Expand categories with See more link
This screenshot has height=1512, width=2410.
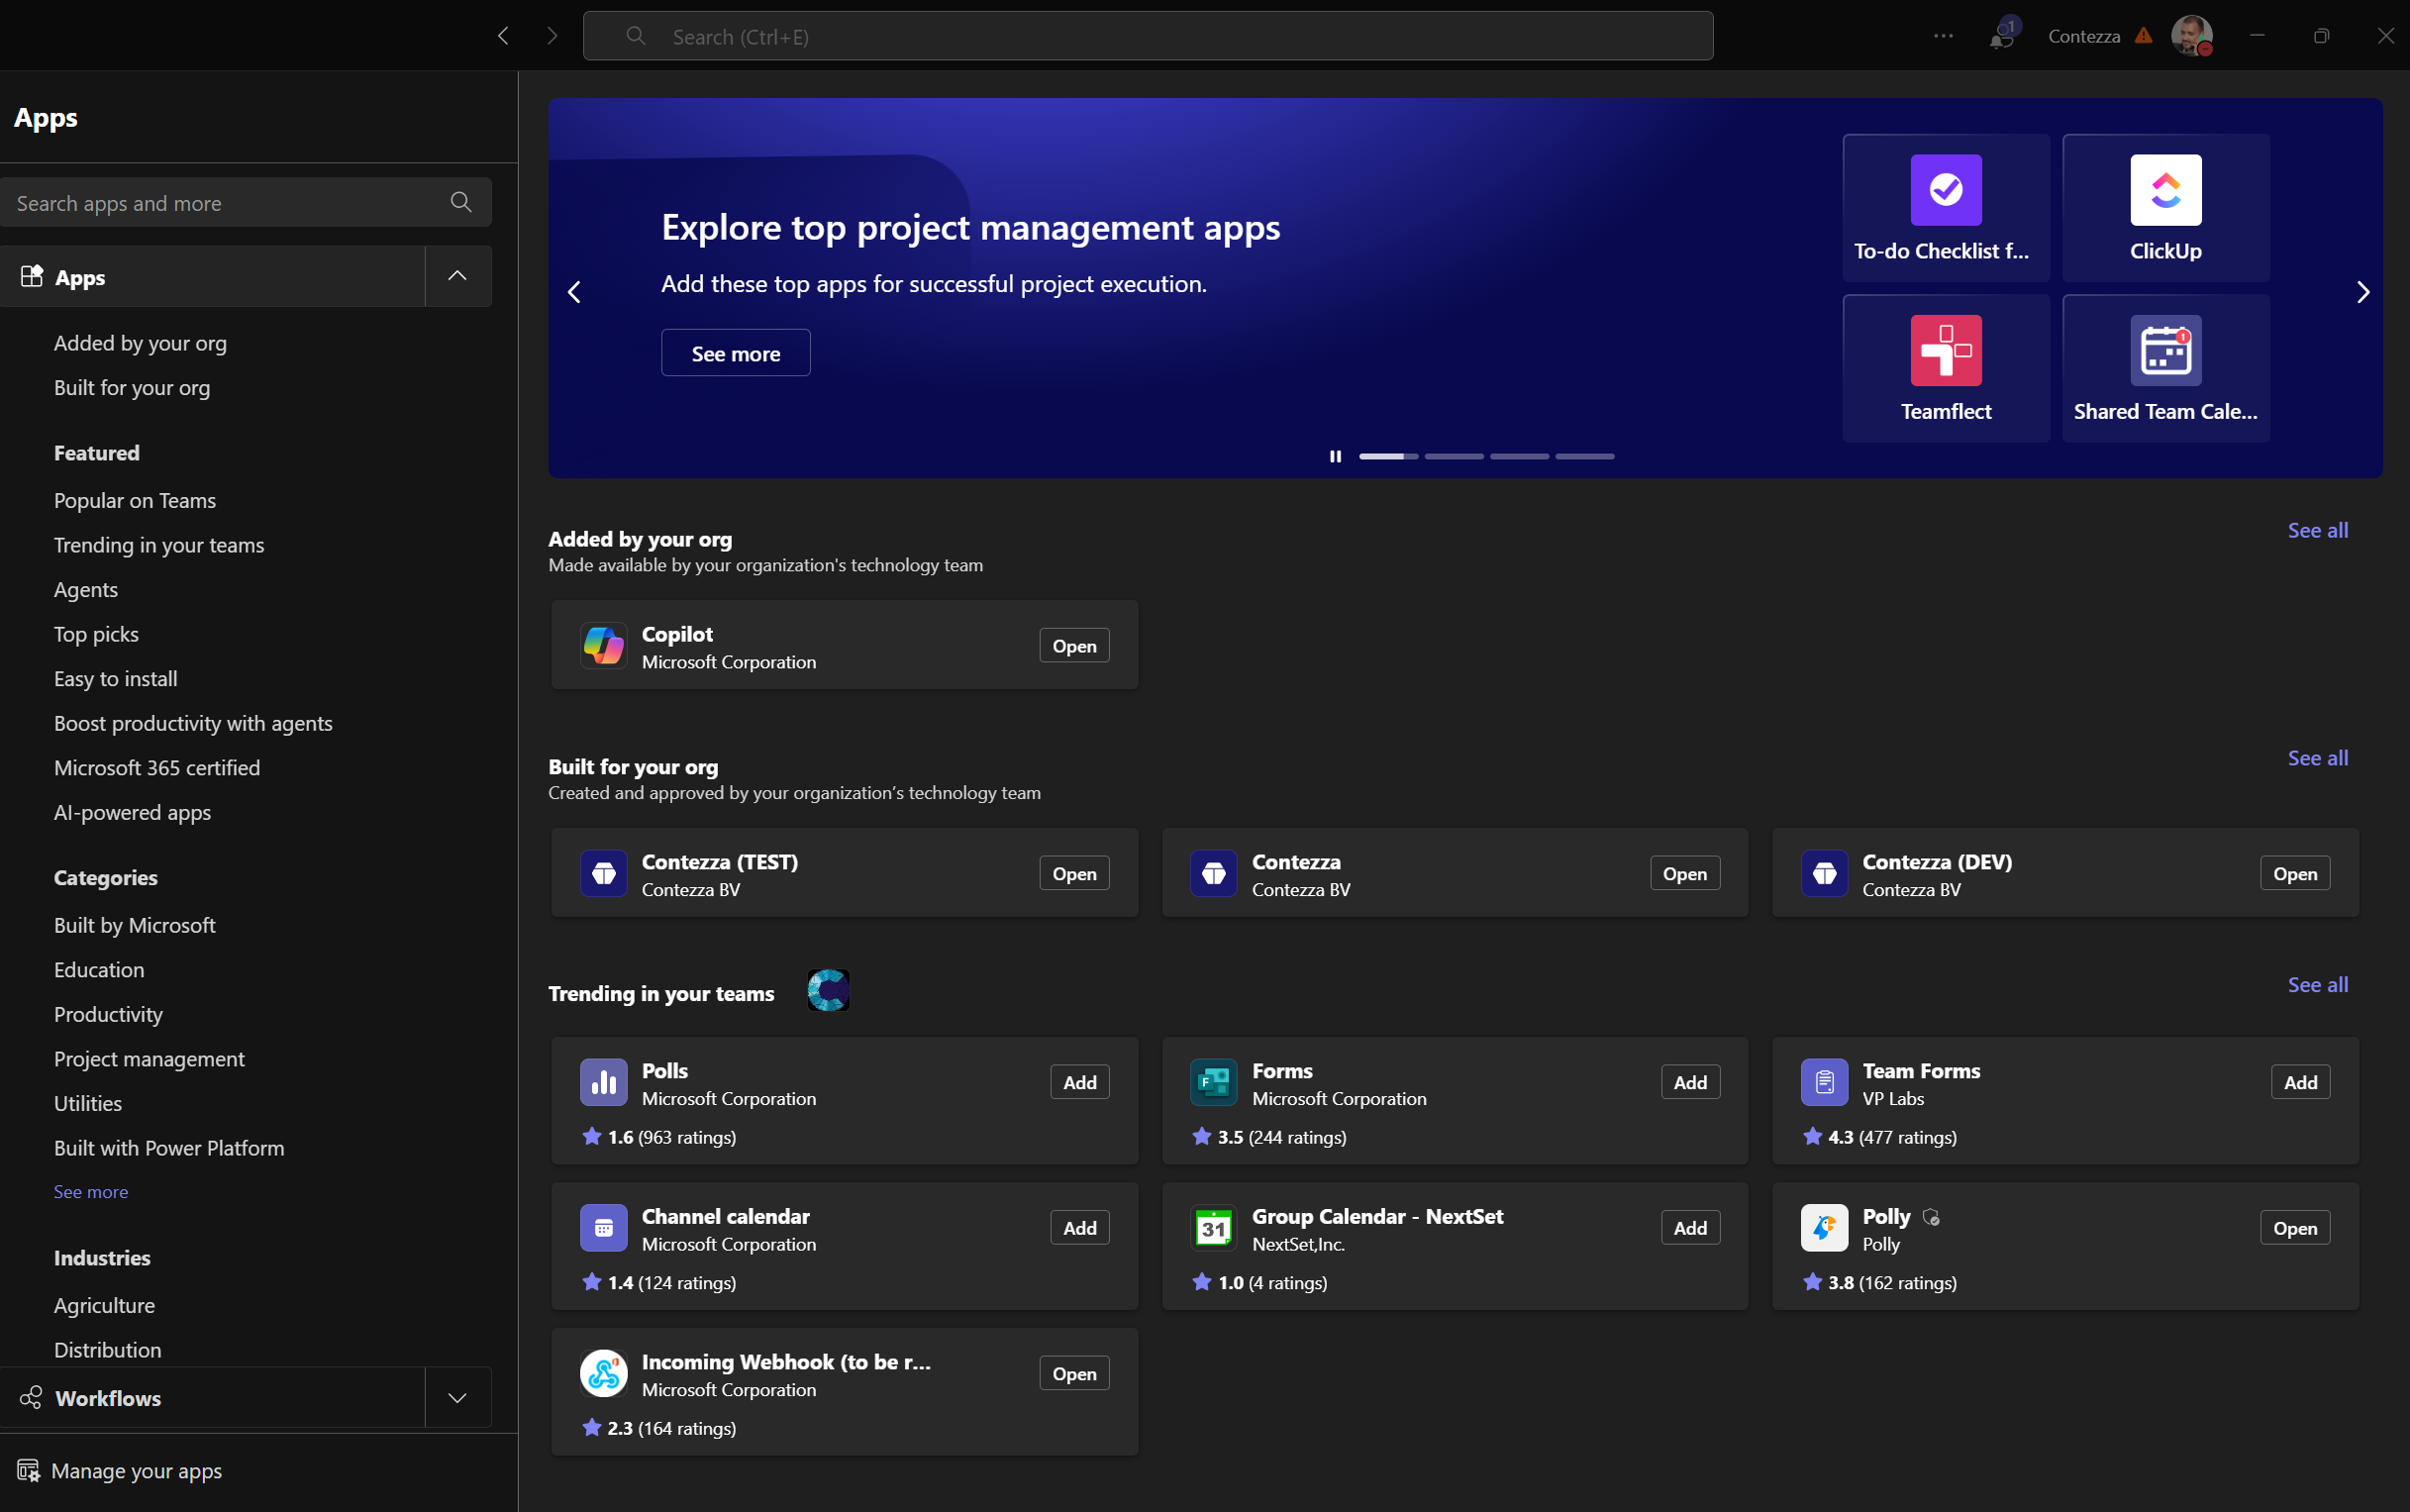point(91,1192)
